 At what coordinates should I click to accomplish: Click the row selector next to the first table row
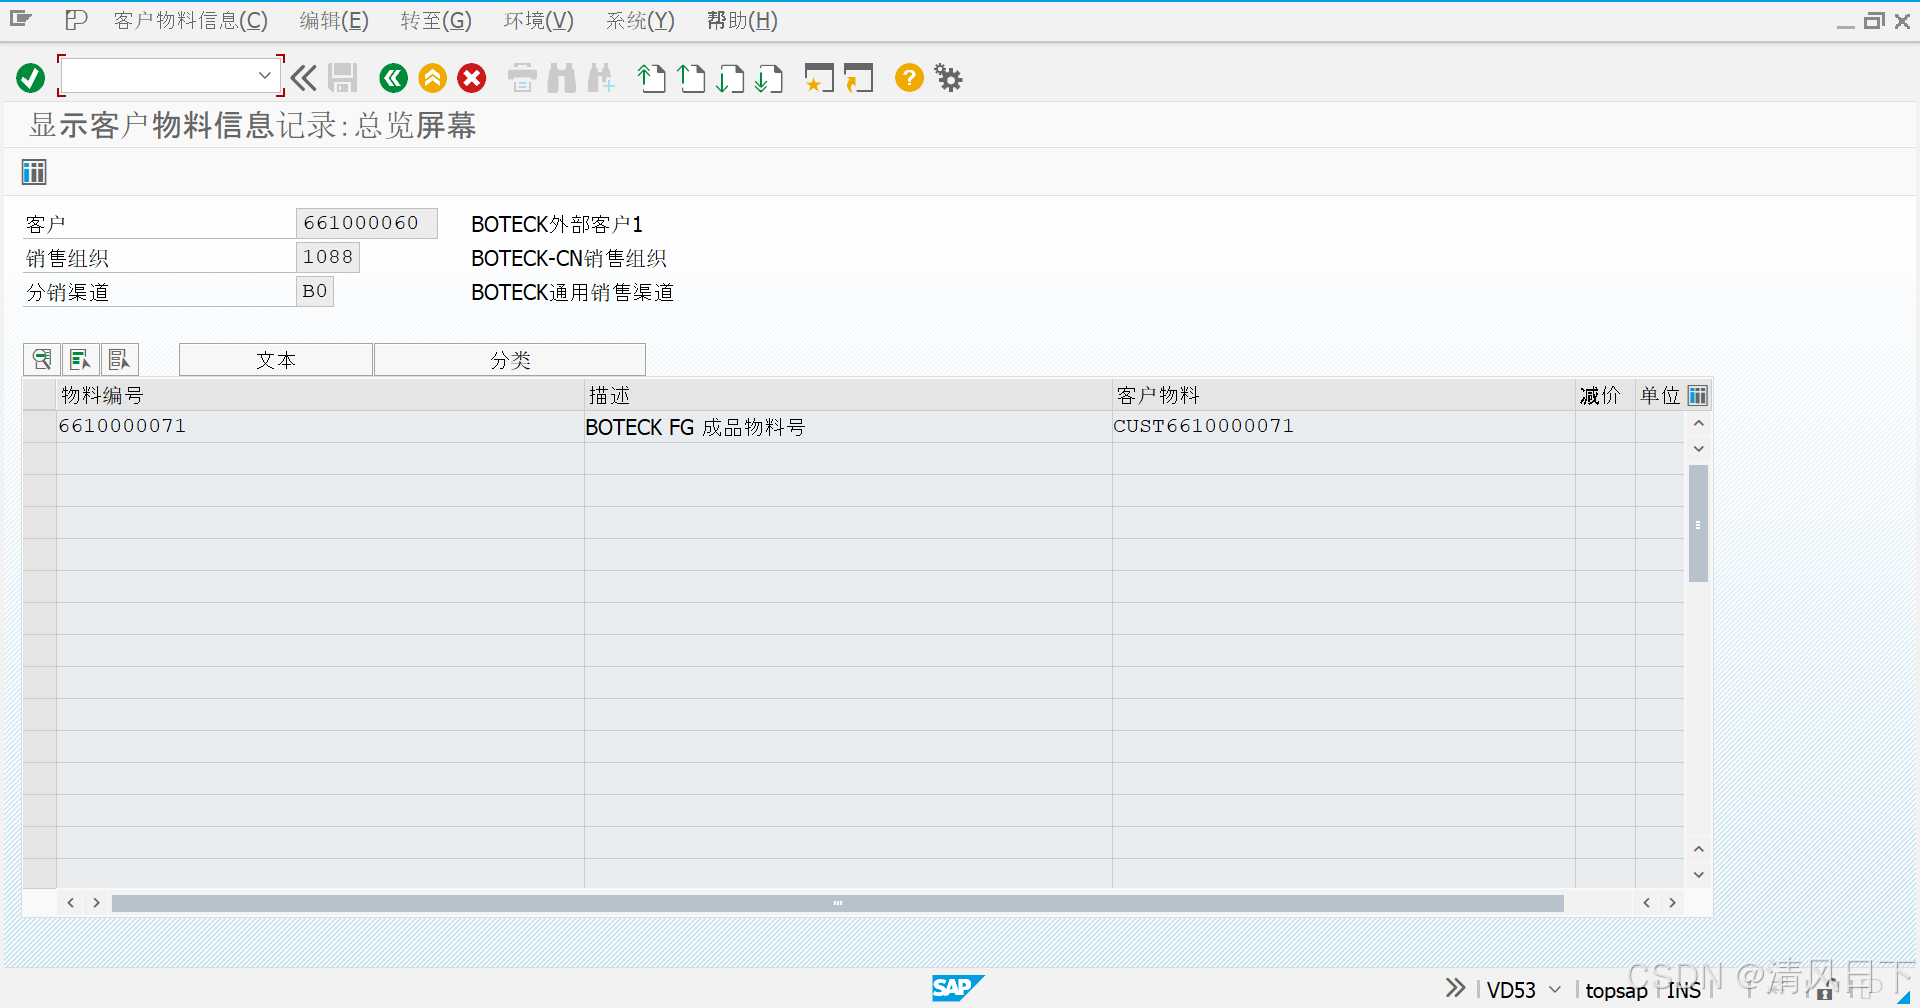click(x=40, y=425)
